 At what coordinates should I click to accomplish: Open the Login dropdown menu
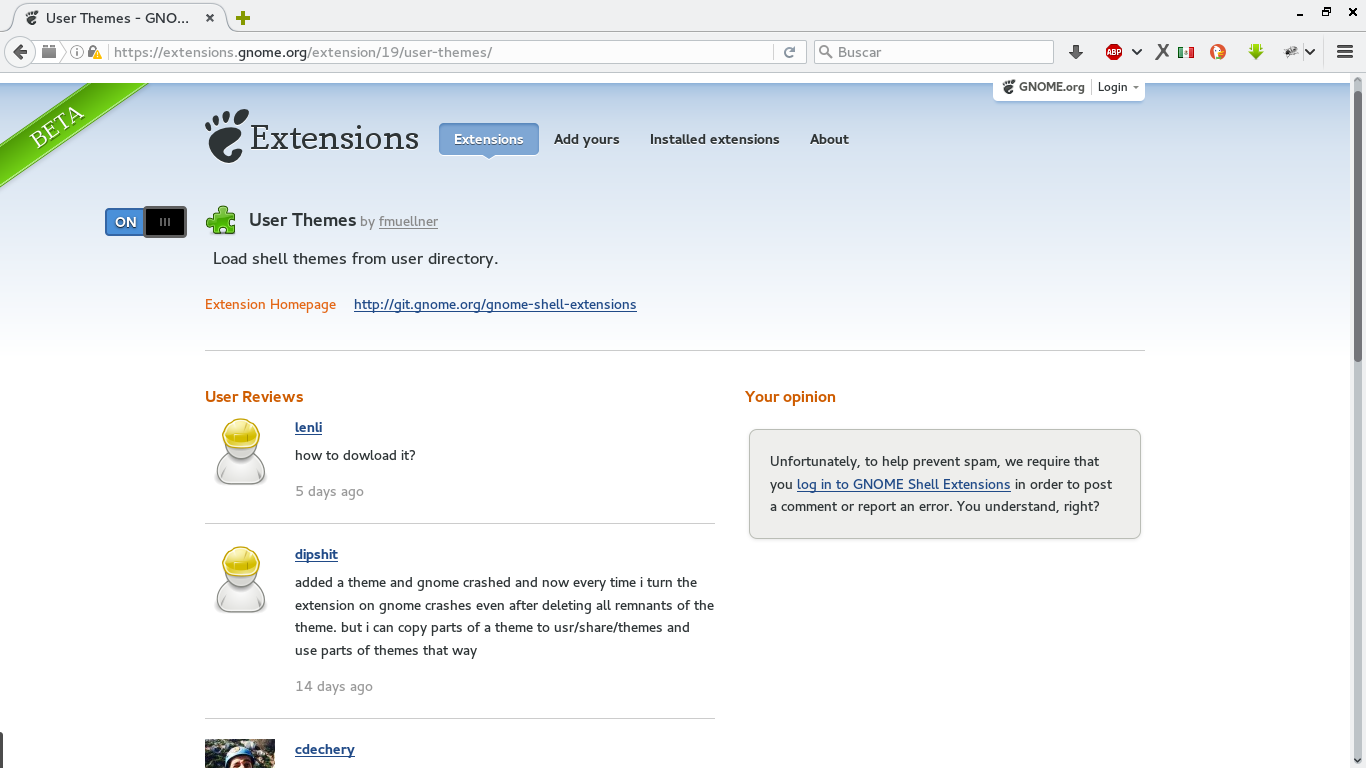tap(1118, 87)
